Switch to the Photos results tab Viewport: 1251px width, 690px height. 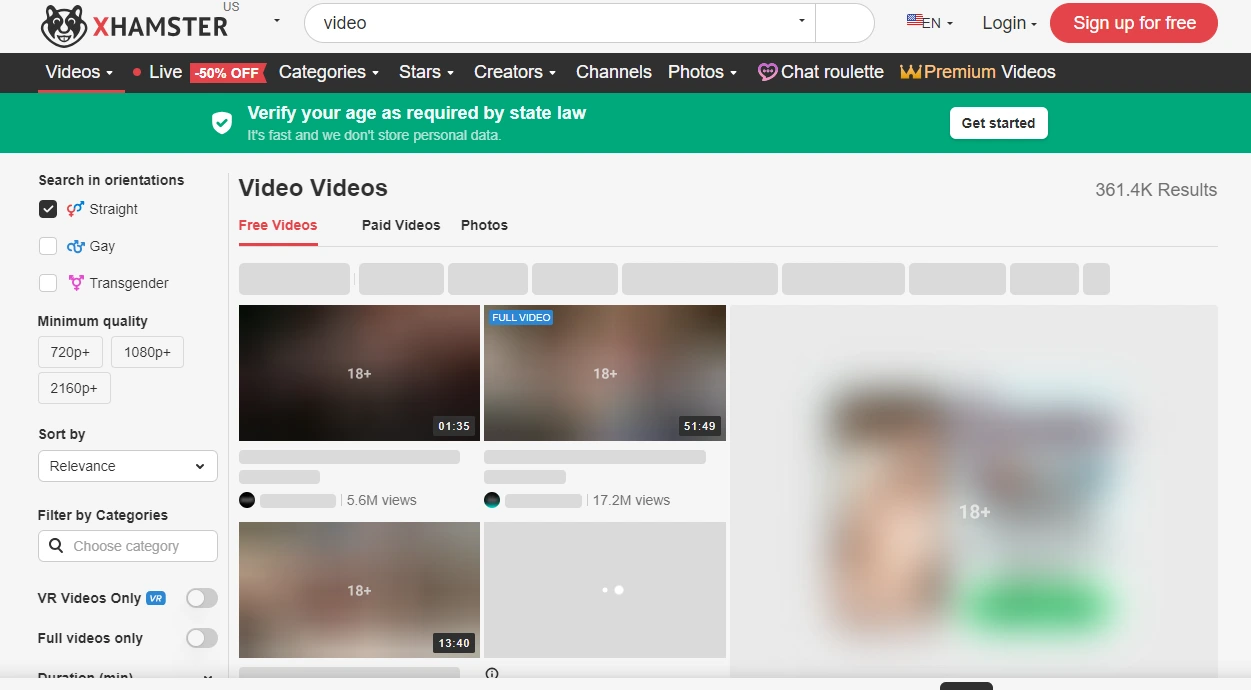point(484,225)
